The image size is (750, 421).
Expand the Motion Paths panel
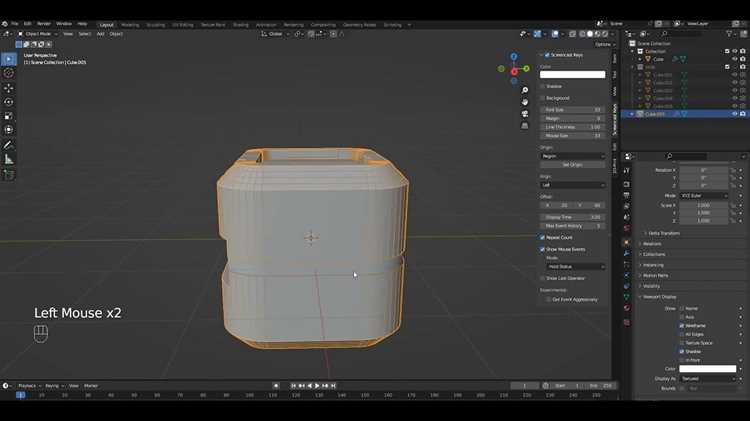[655, 276]
